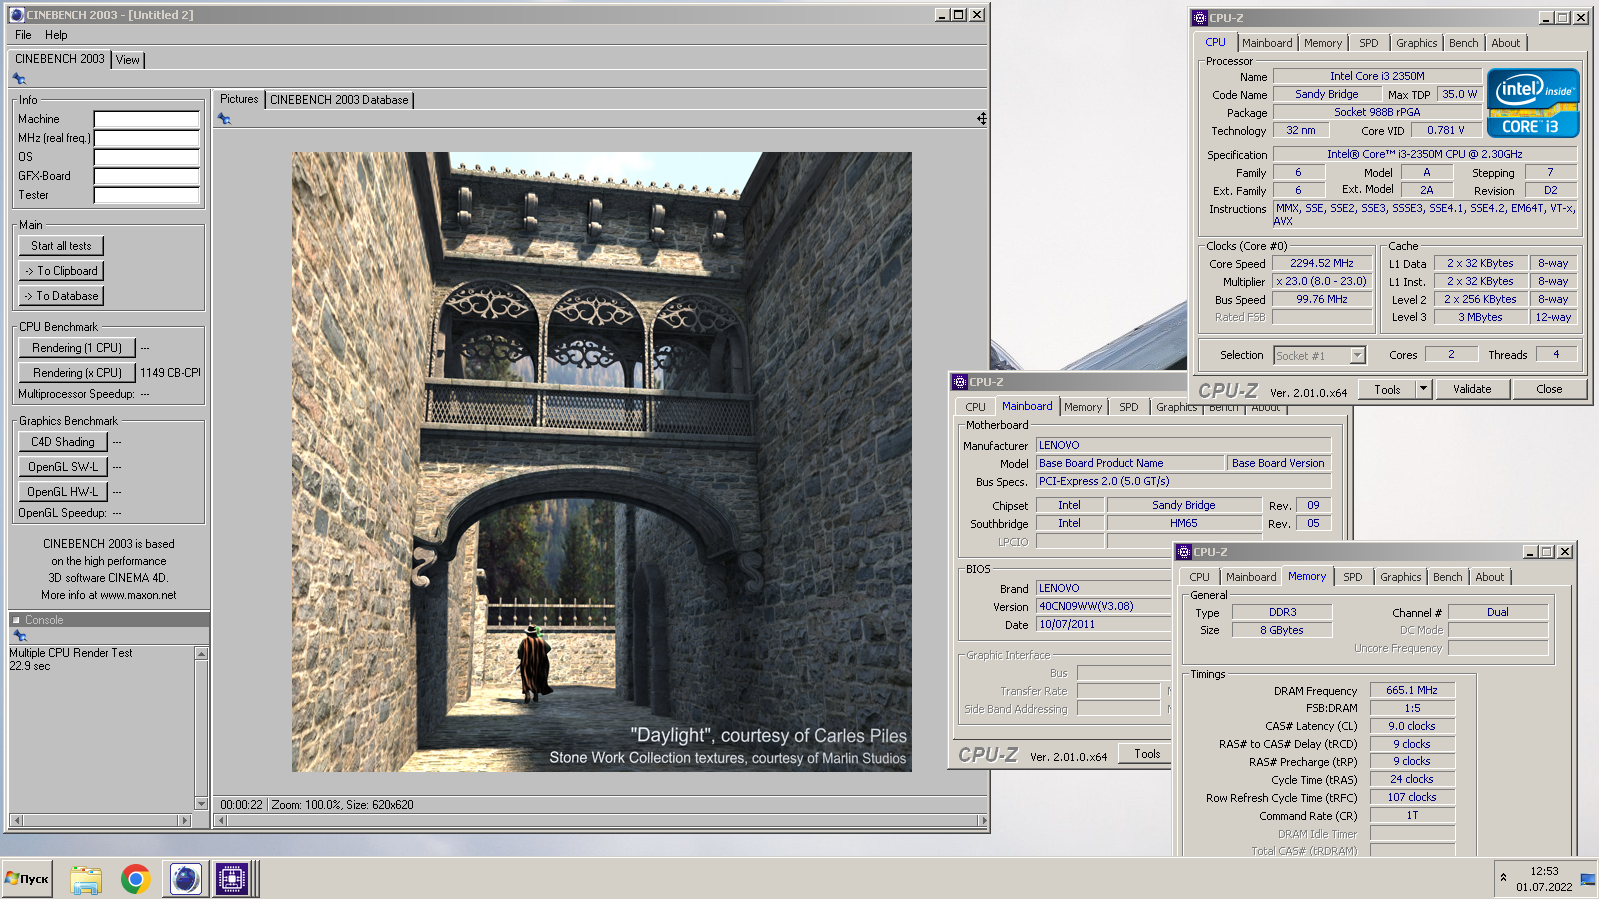Open Memory tab in top CPU-Z window
This screenshot has height=899, width=1599.
pyautogui.click(x=1323, y=43)
